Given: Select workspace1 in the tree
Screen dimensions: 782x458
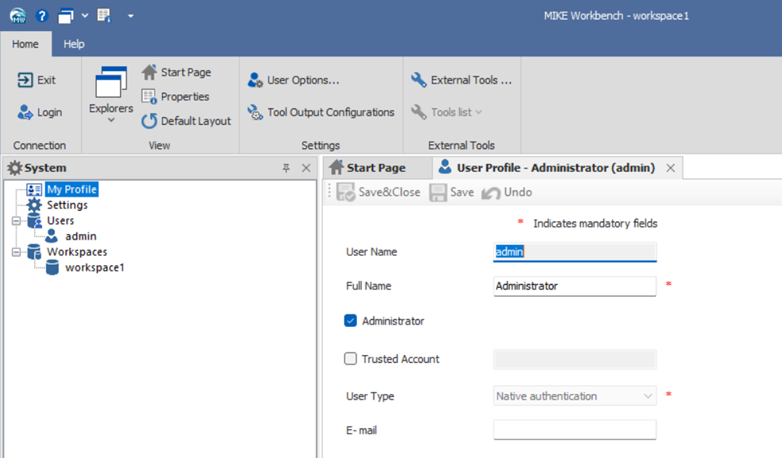Looking at the screenshot, I should coord(95,267).
